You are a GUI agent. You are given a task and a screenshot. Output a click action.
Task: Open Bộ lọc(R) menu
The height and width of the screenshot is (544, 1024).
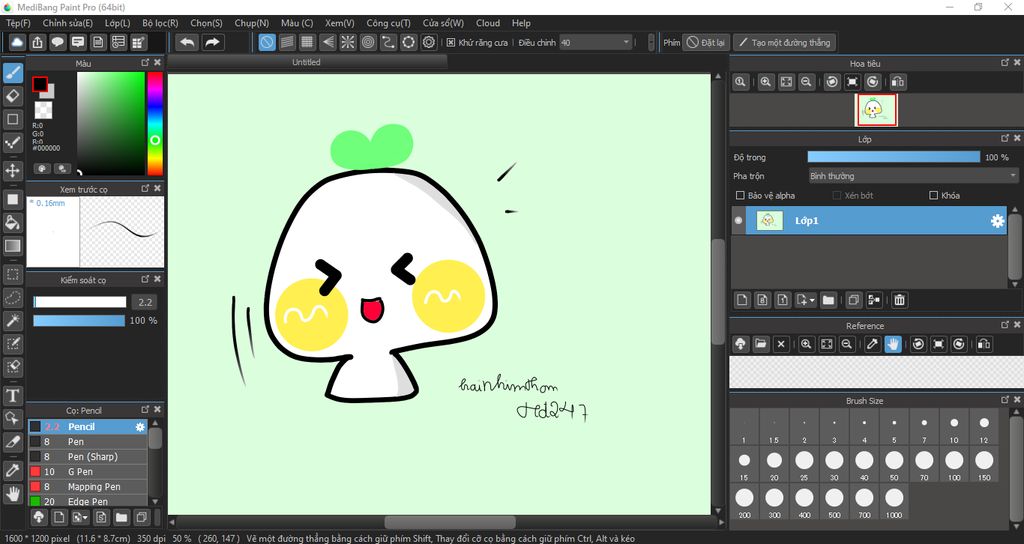point(160,23)
